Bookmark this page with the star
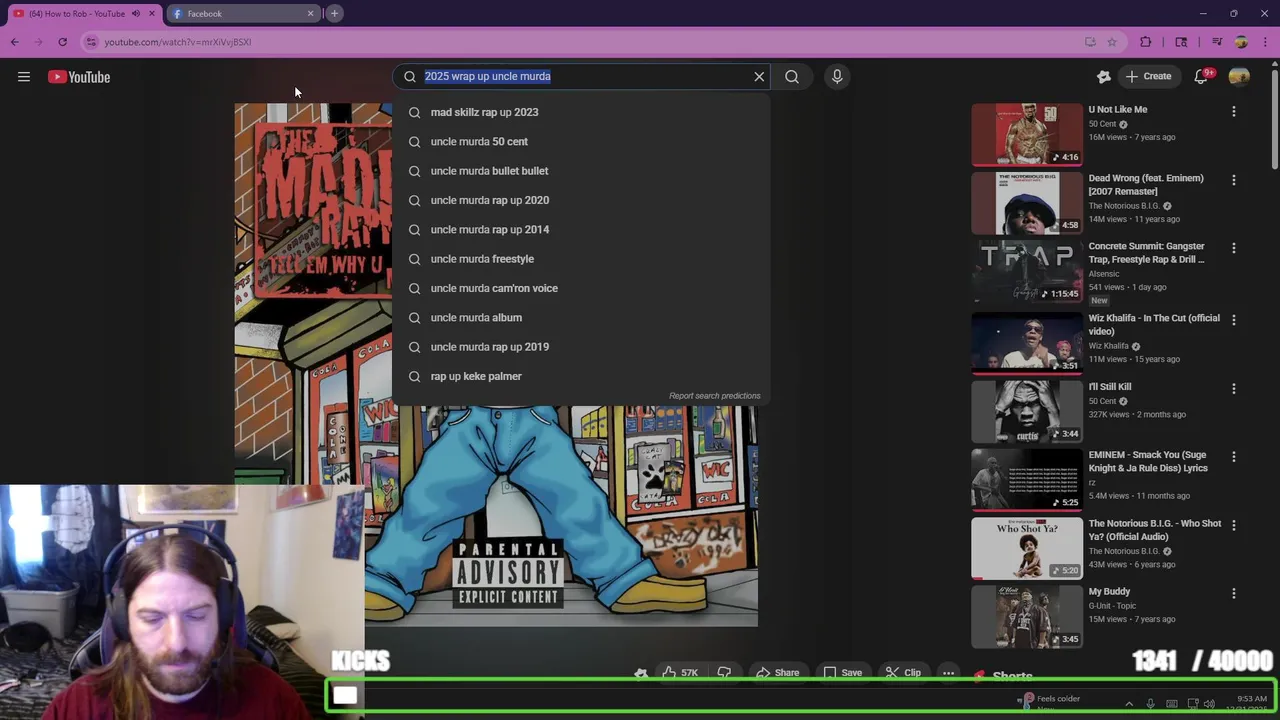The height and width of the screenshot is (720, 1280). [x=1112, y=42]
